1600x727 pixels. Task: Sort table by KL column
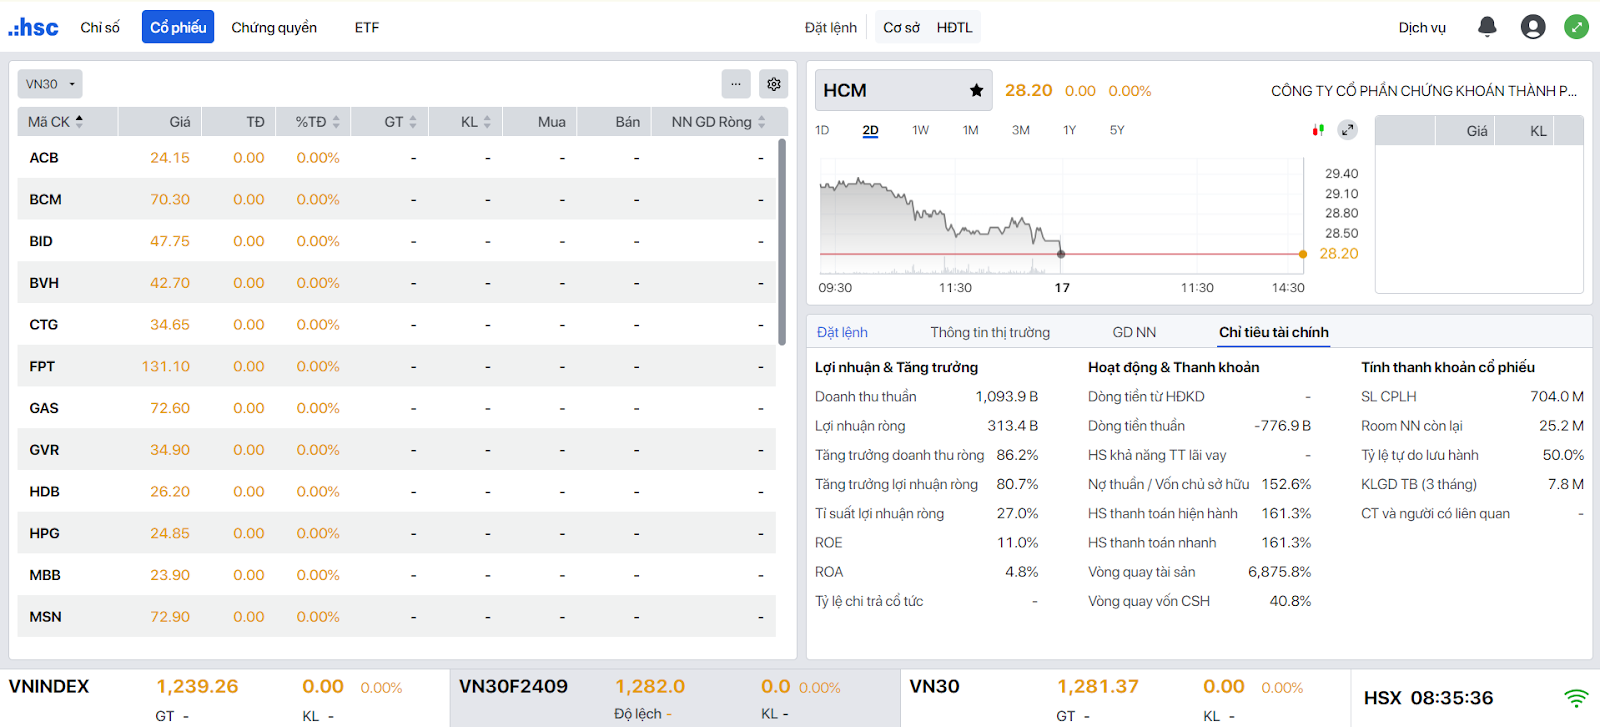(x=476, y=122)
